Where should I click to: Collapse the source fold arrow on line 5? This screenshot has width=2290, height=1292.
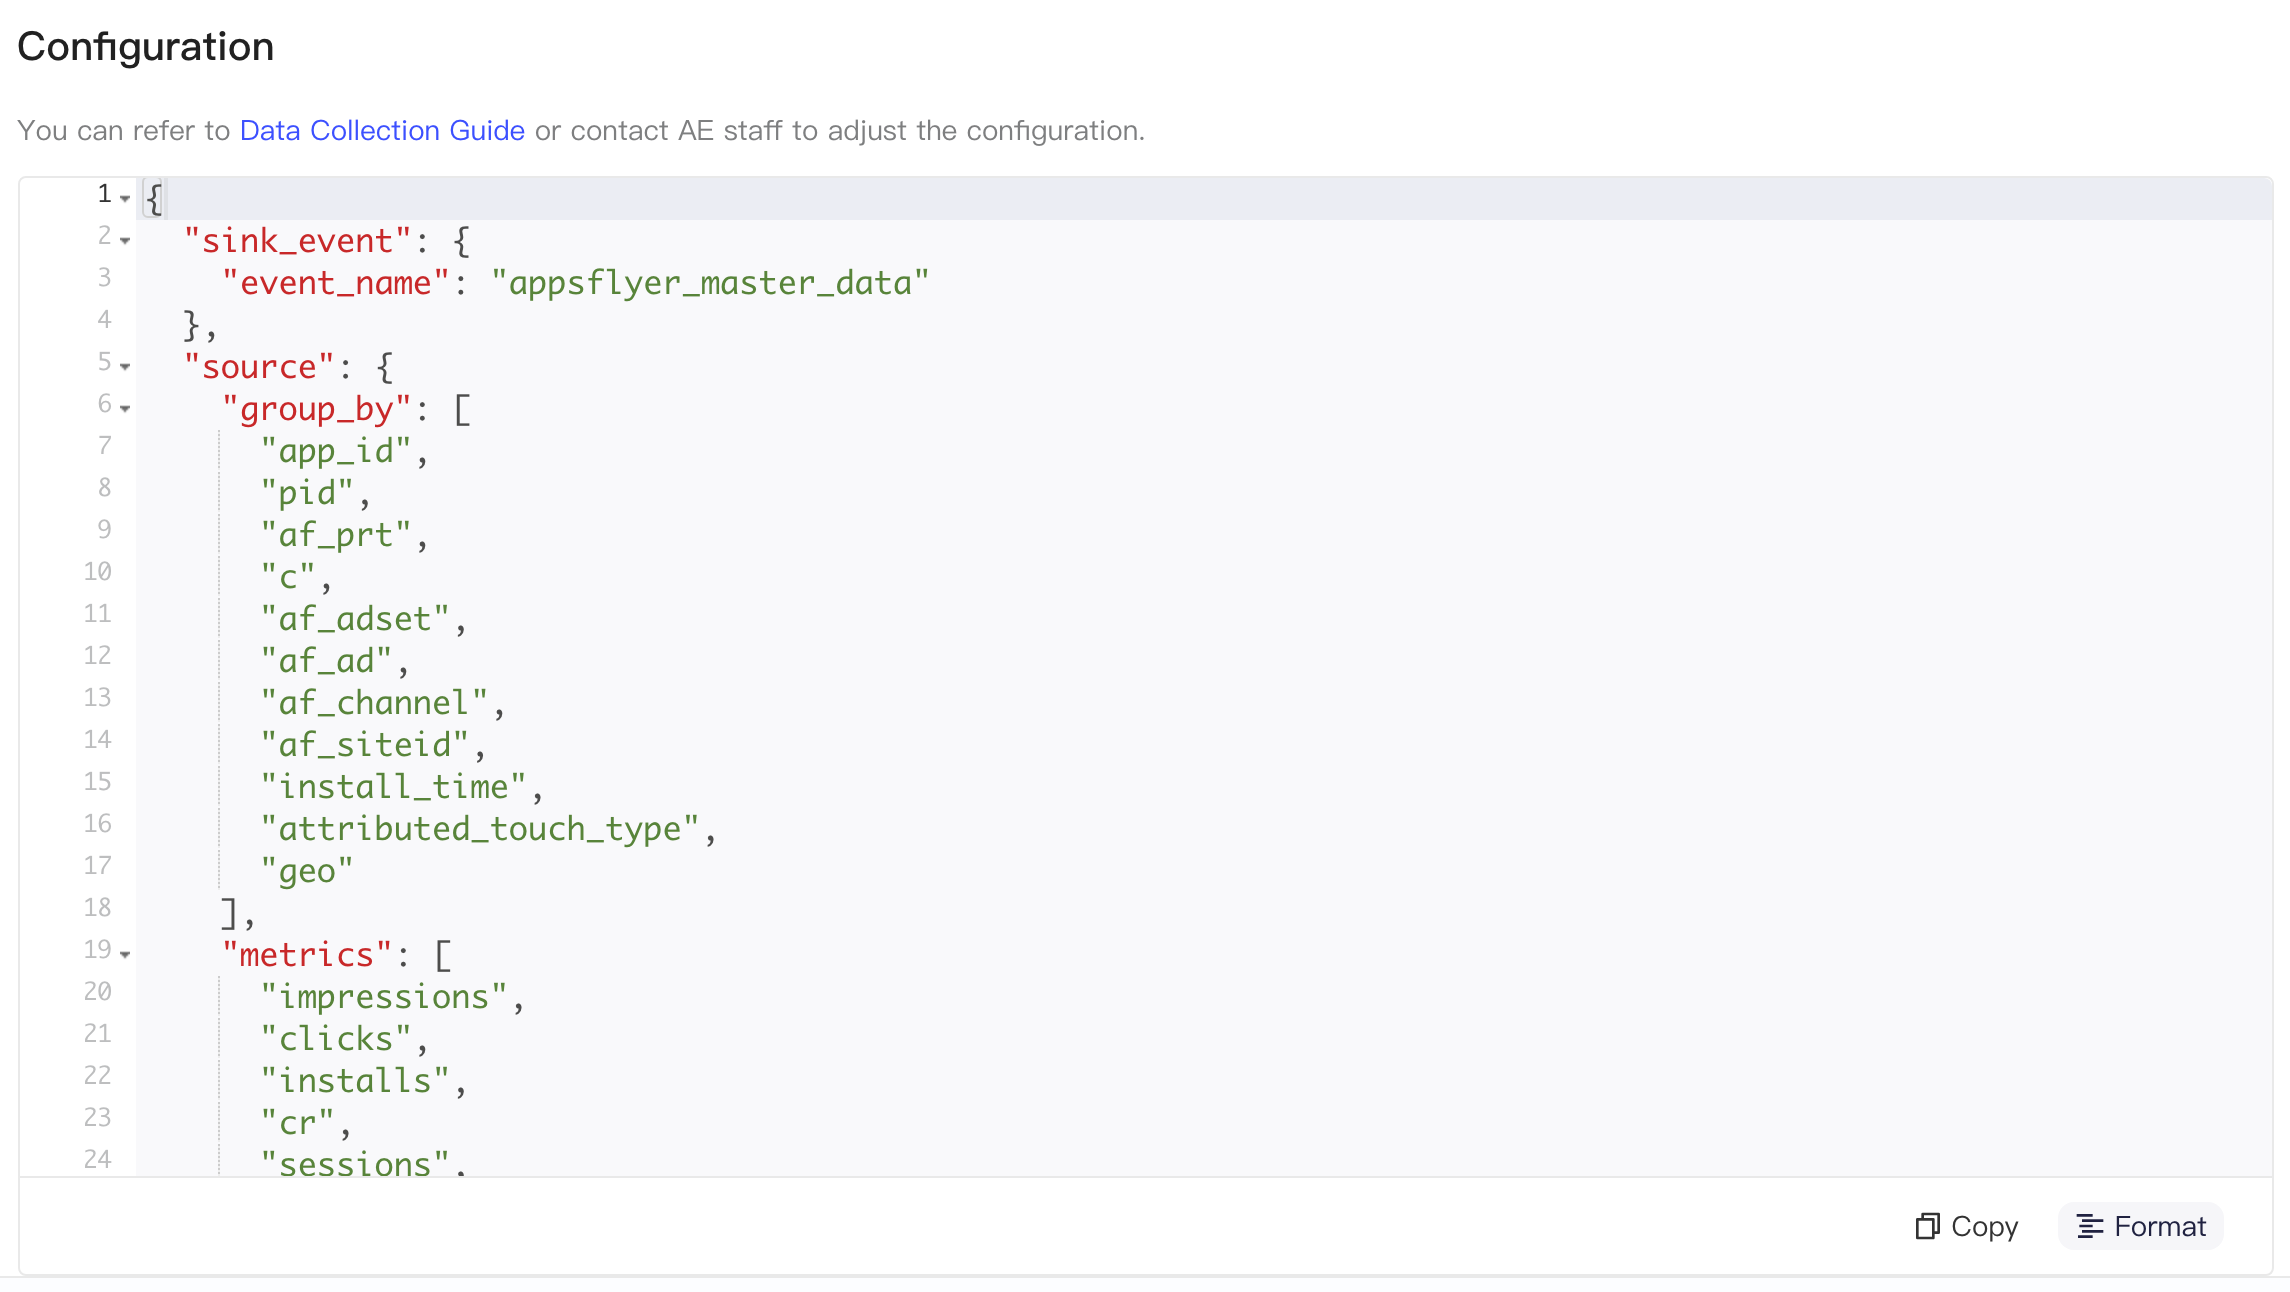click(x=125, y=366)
